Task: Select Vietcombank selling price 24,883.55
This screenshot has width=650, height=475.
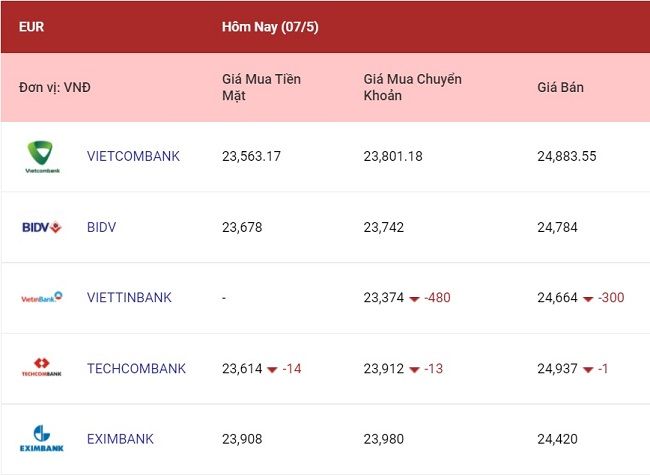Action: 567,156
